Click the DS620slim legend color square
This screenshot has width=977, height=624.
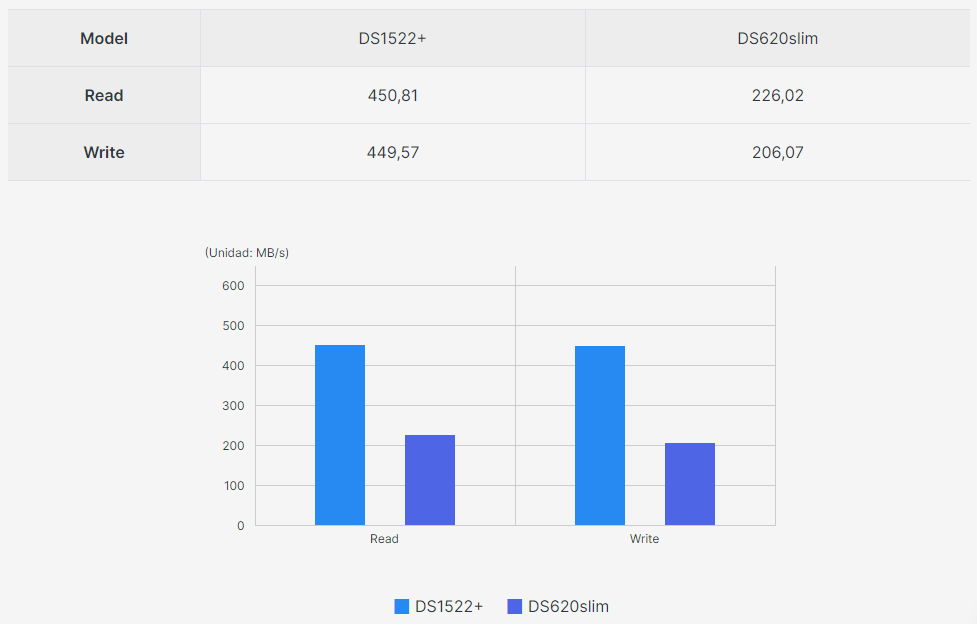click(515, 606)
